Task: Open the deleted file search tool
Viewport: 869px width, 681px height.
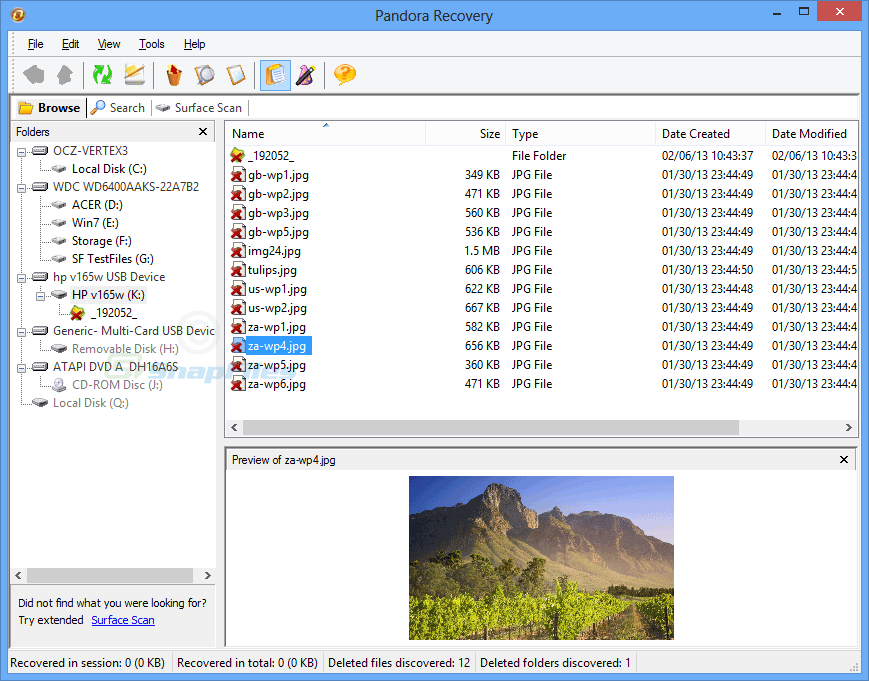Action: click(203, 75)
